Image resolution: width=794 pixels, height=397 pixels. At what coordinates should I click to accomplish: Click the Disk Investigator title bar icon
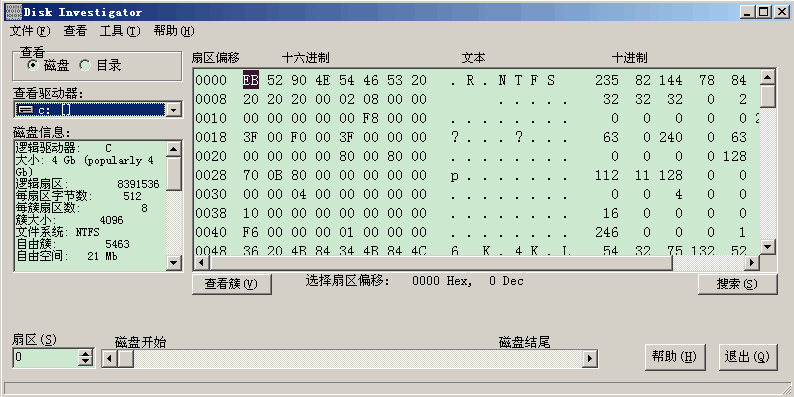[x=14, y=12]
